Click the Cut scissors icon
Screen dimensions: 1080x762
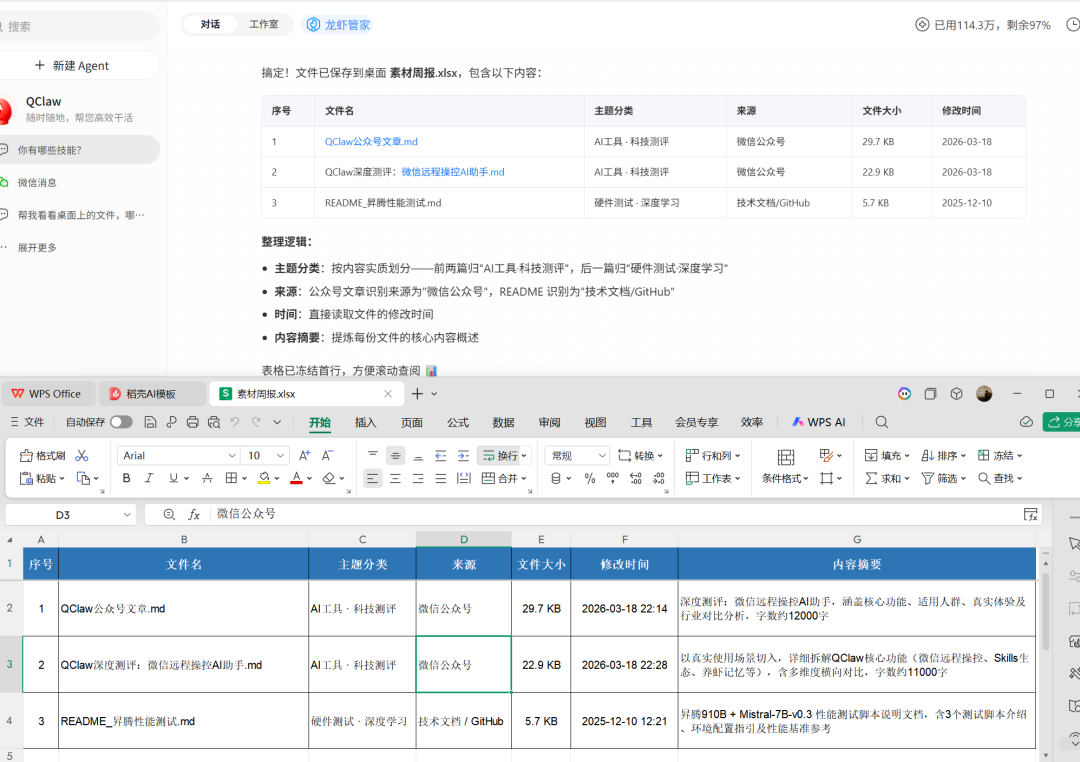tap(82, 455)
